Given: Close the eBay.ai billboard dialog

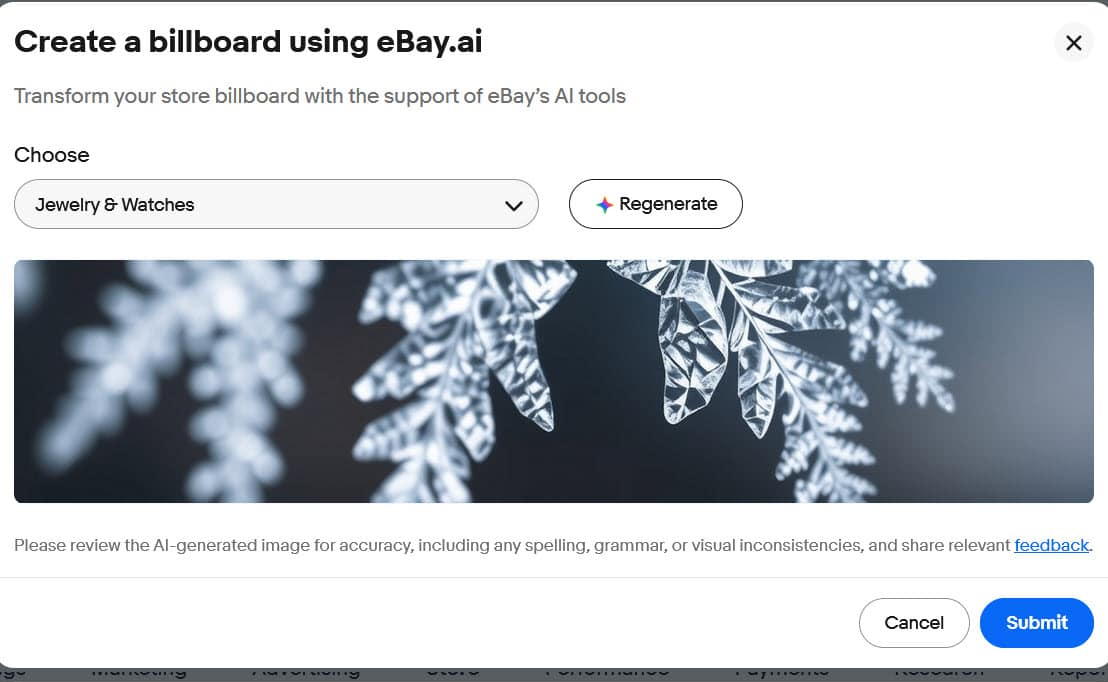Looking at the screenshot, I should click(x=1074, y=43).
